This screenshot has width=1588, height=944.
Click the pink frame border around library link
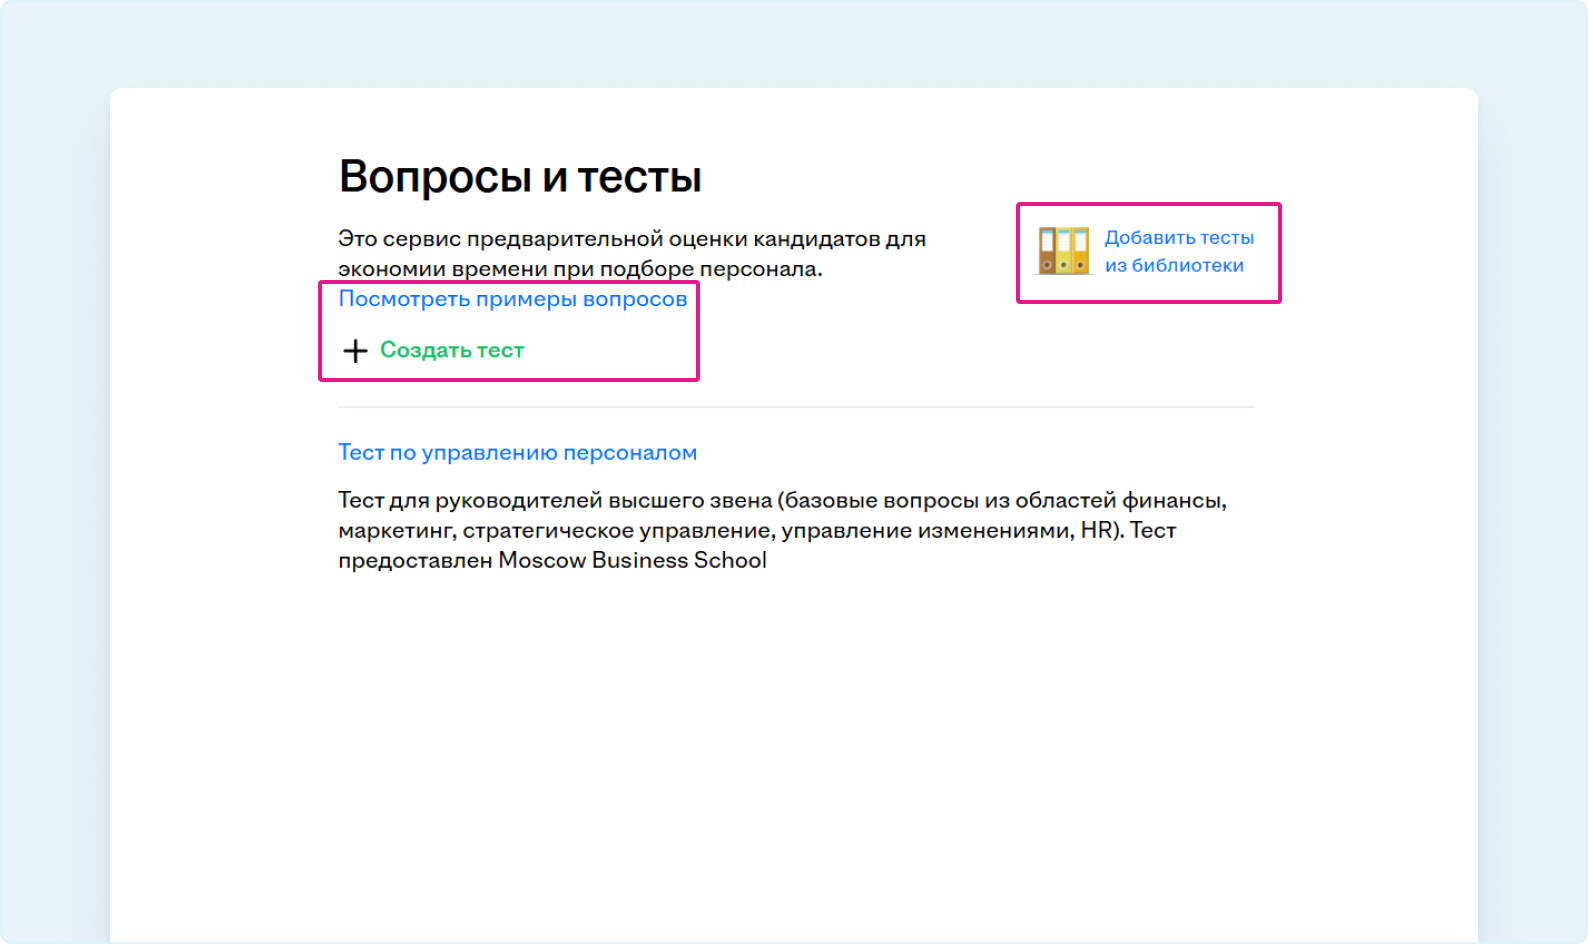click(x=1148, y=204)
